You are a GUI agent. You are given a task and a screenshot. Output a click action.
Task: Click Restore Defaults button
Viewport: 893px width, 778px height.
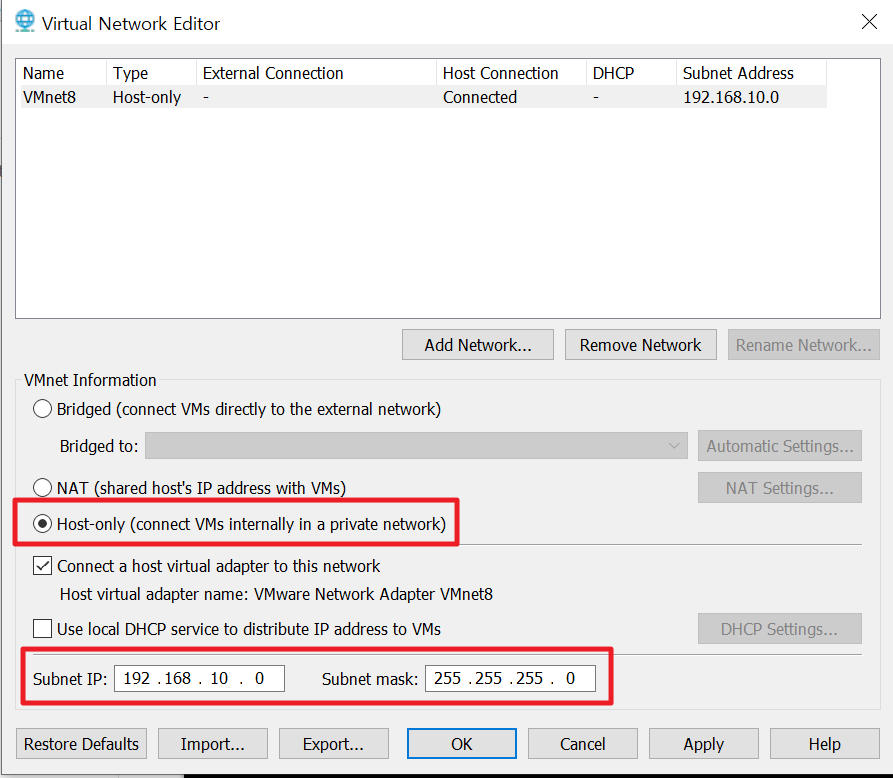click(81, 744)
